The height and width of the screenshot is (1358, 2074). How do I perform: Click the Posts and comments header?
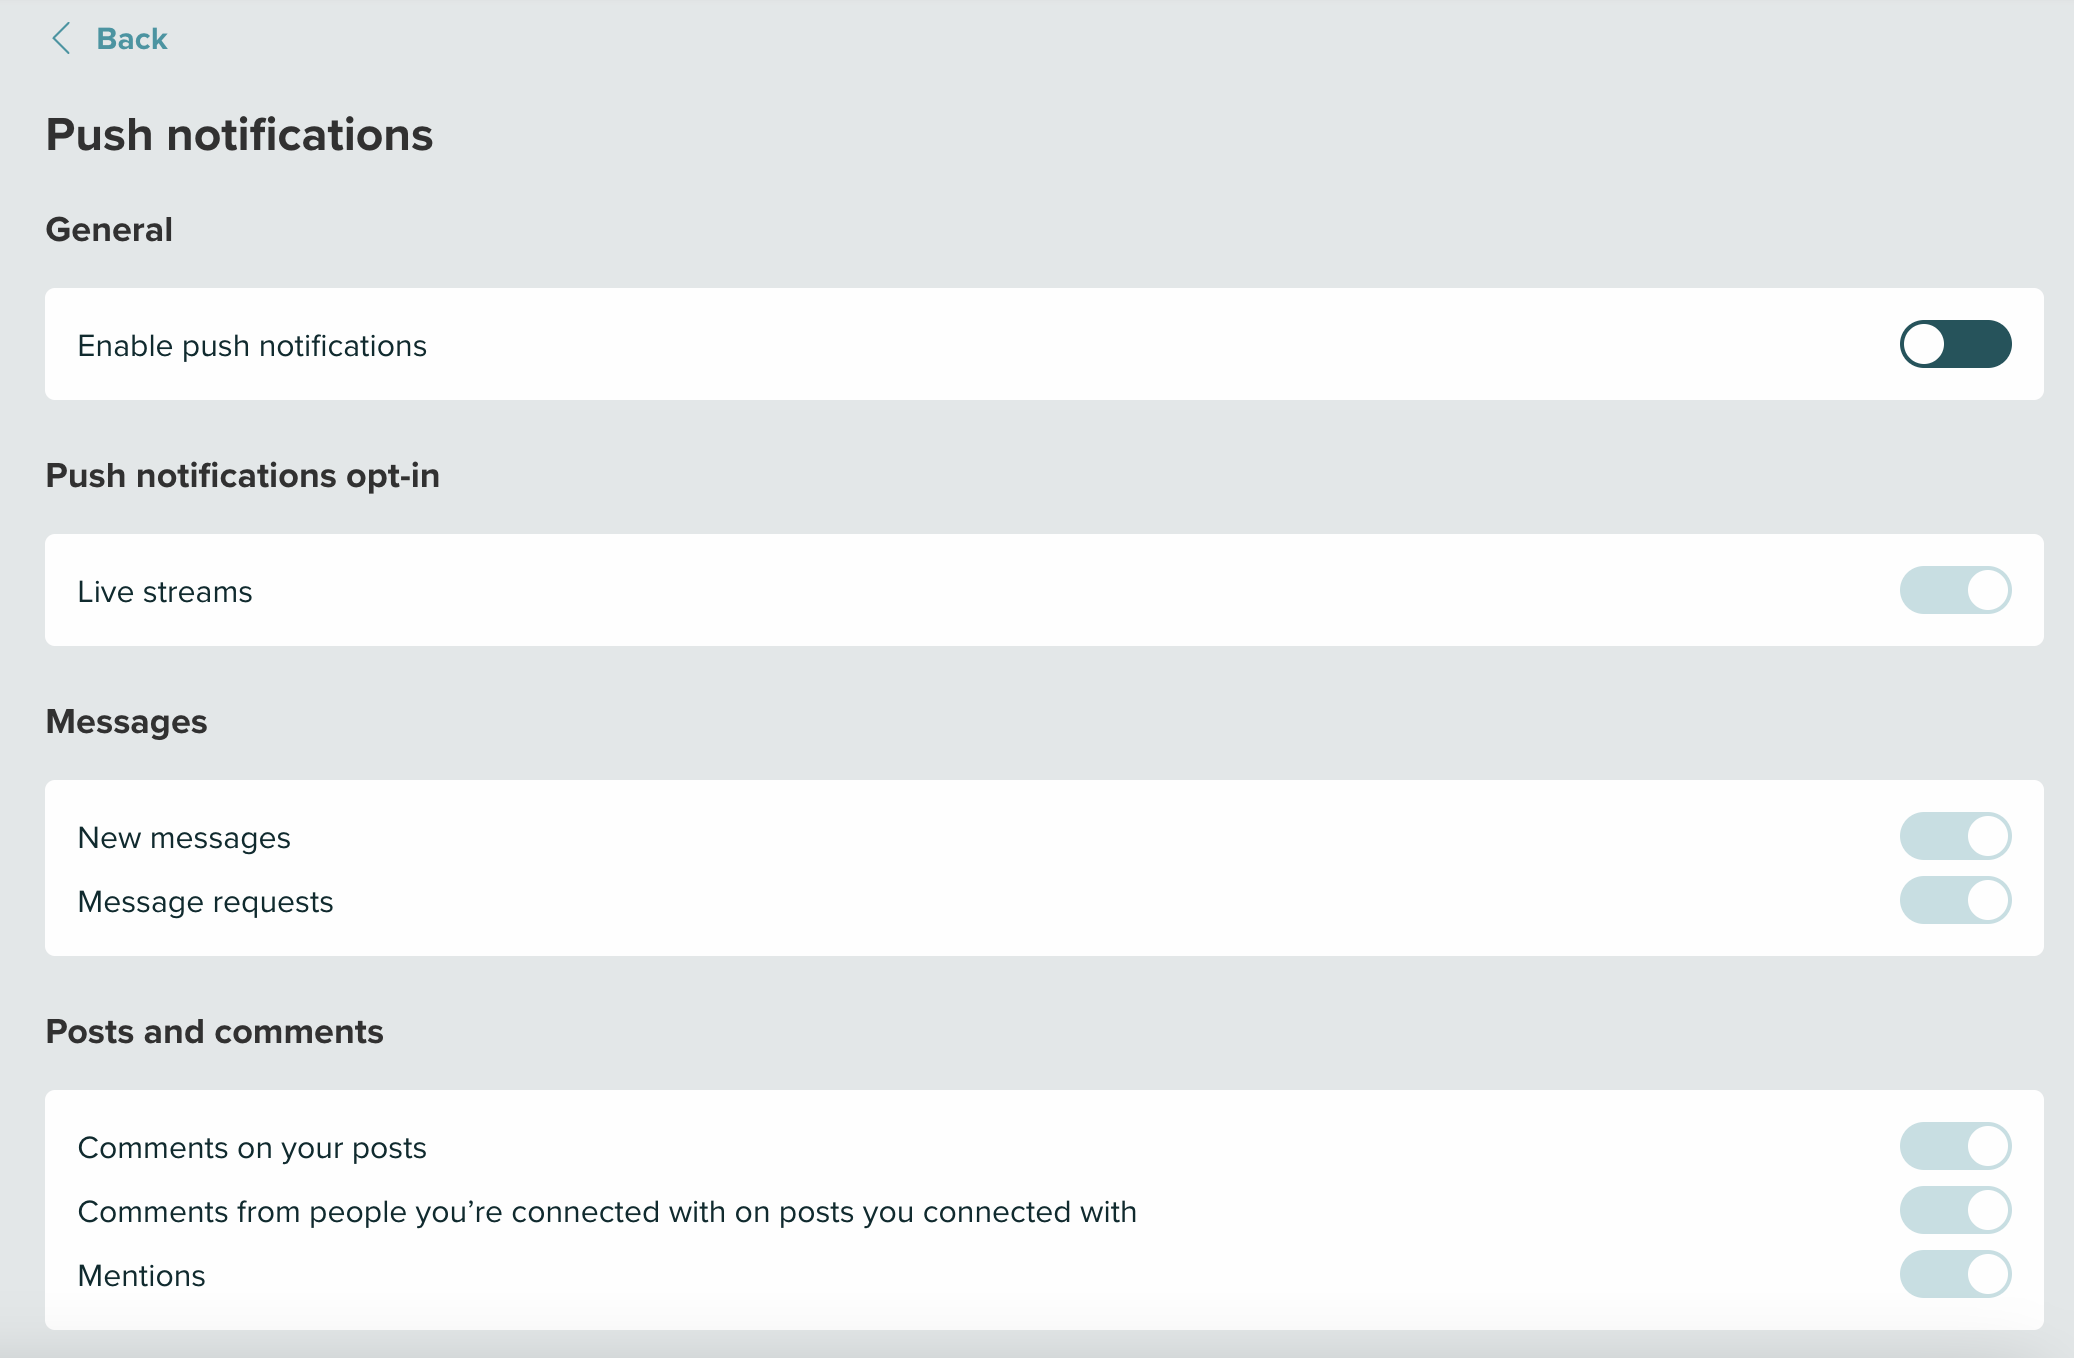point(213,1031)
